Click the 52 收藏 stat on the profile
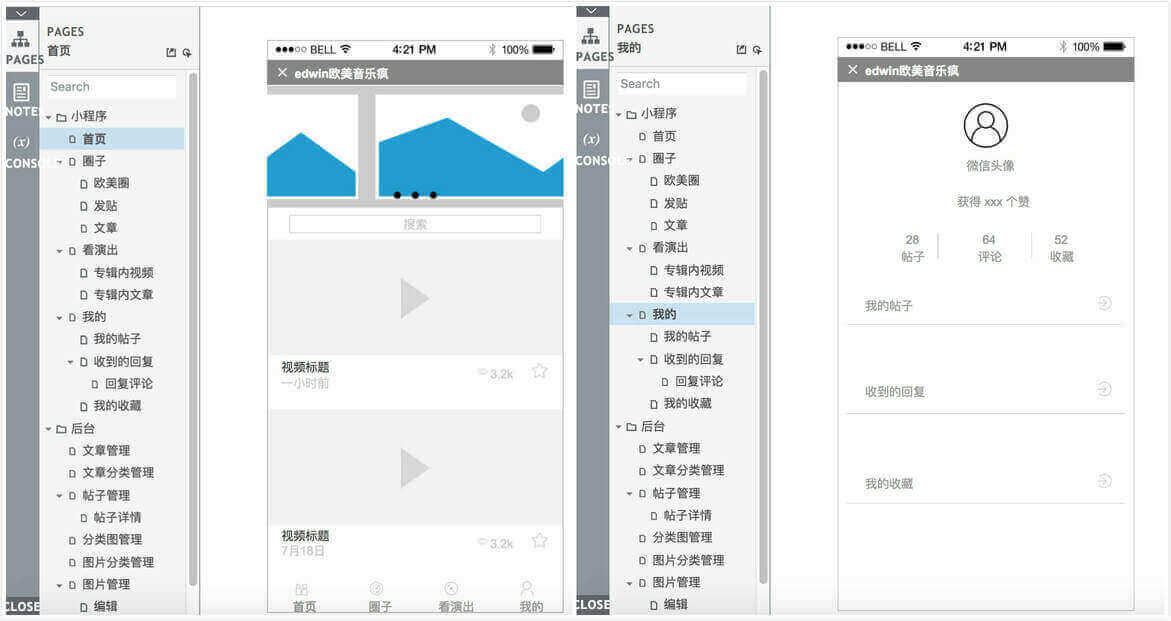The width and height of the screenshot is (1171, 621). click(x=1061, y=248)
